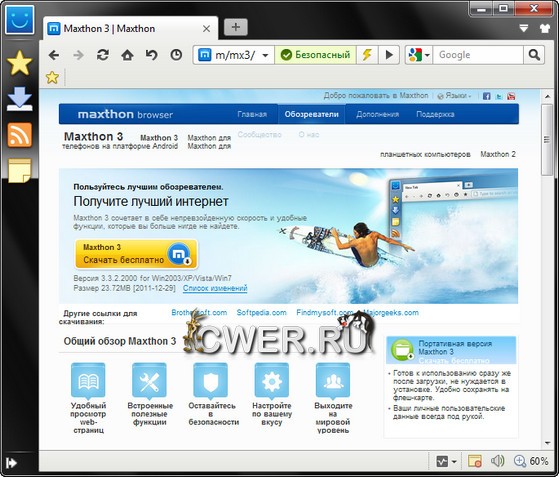Viewport: 559px width, 477px height.
Task: Reload the page with refresh icon
Action: pyautogui.click(x=103, y=55)
